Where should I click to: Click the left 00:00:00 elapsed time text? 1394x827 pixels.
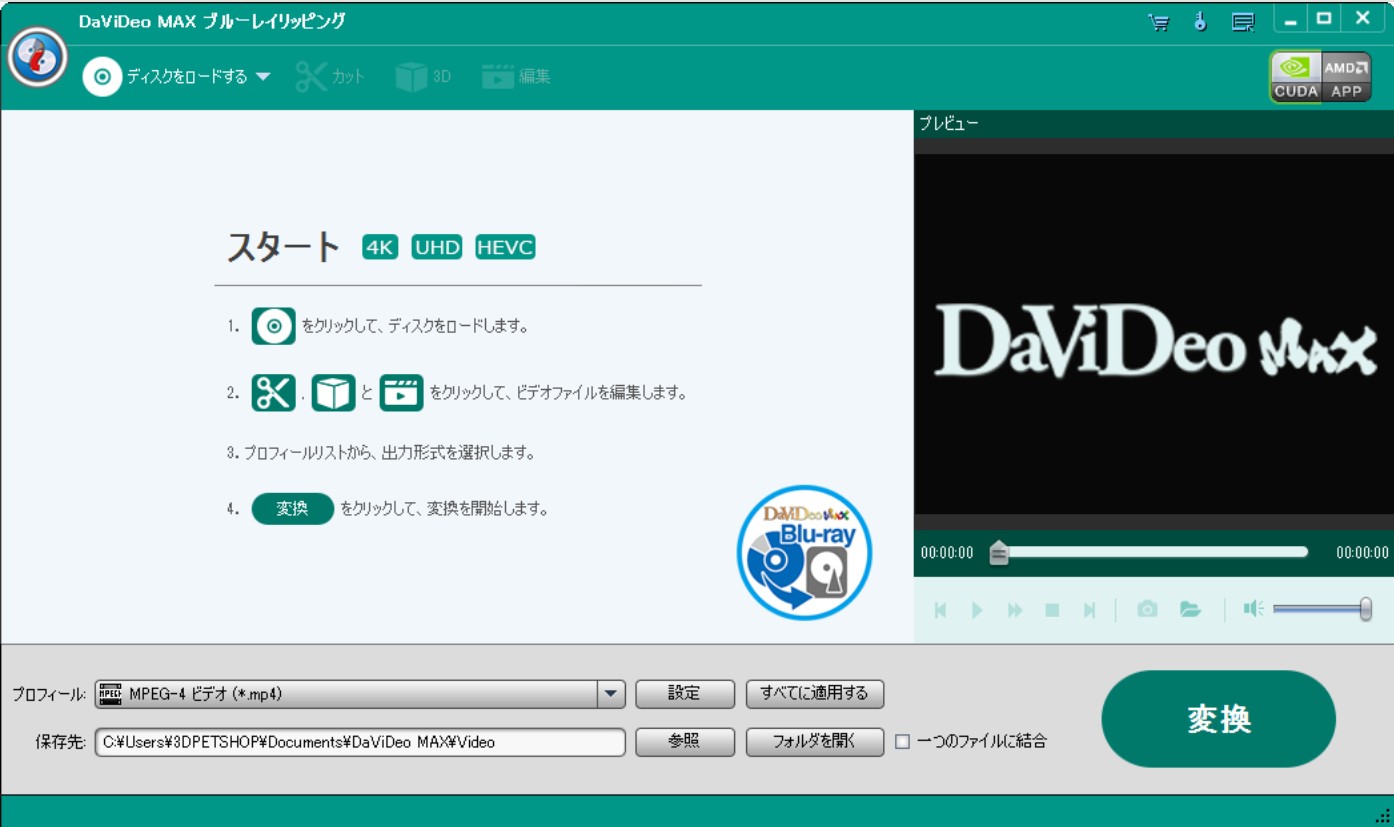(x=947, y=552)
